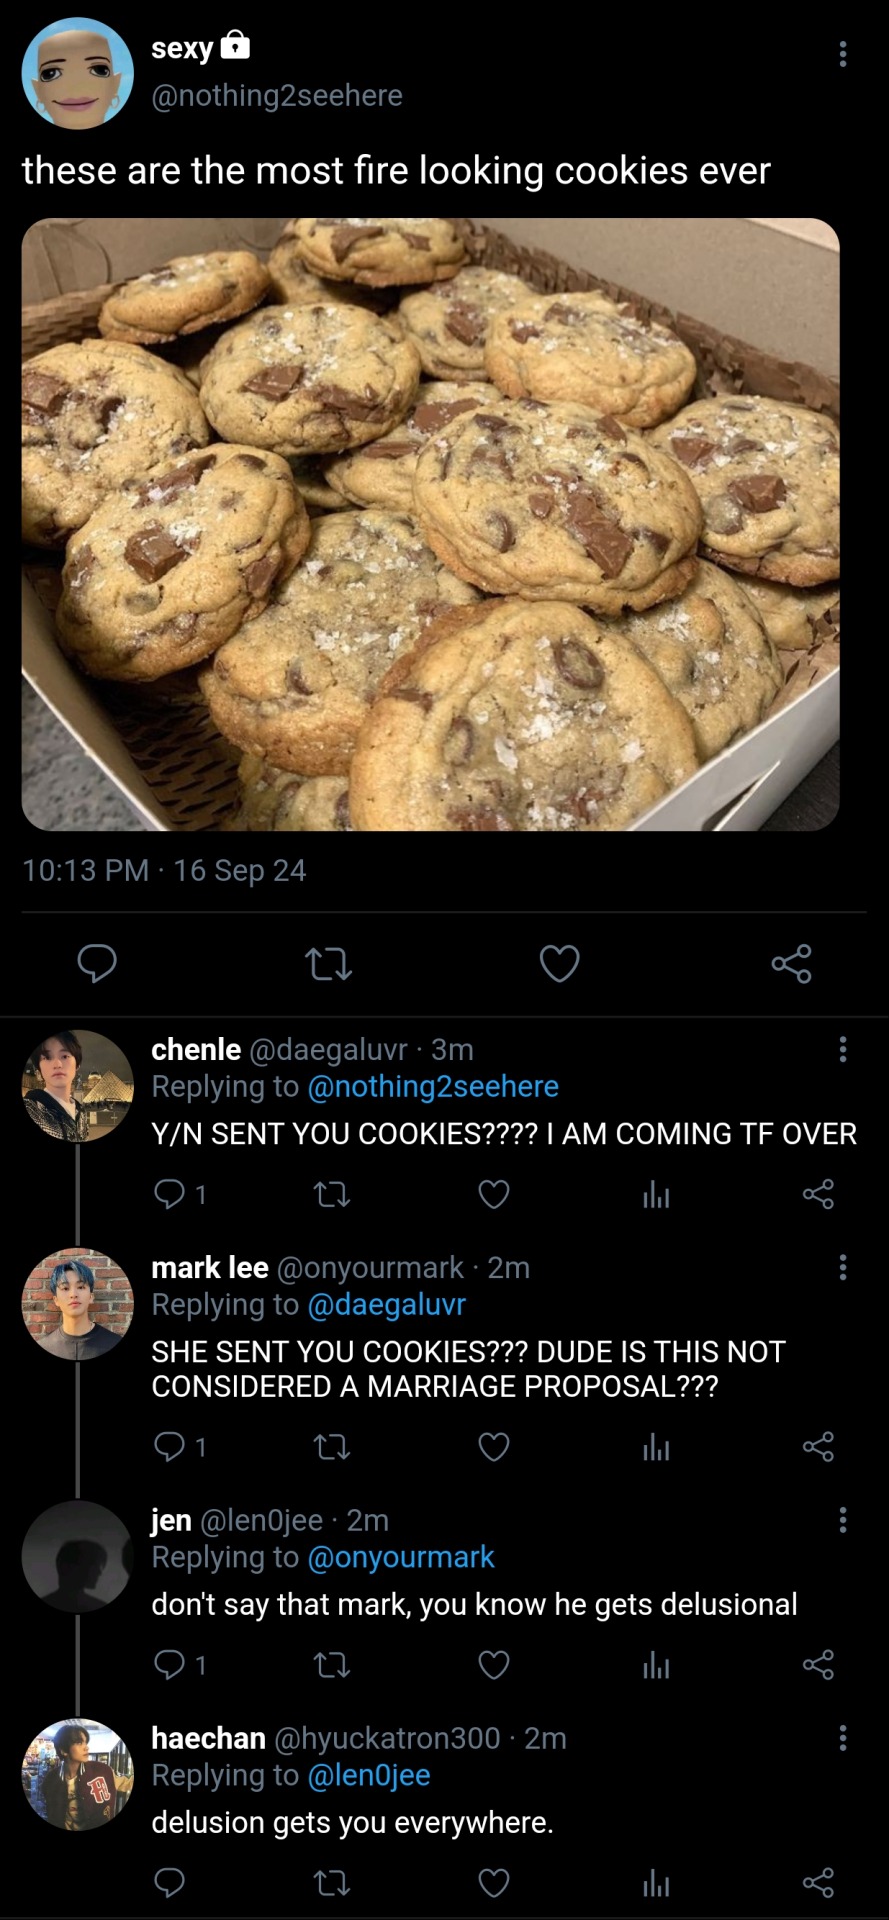This screenshot has width=889, height=1920.
Task: Reply to the main cookies tweet
Action: tap(97, 964)
